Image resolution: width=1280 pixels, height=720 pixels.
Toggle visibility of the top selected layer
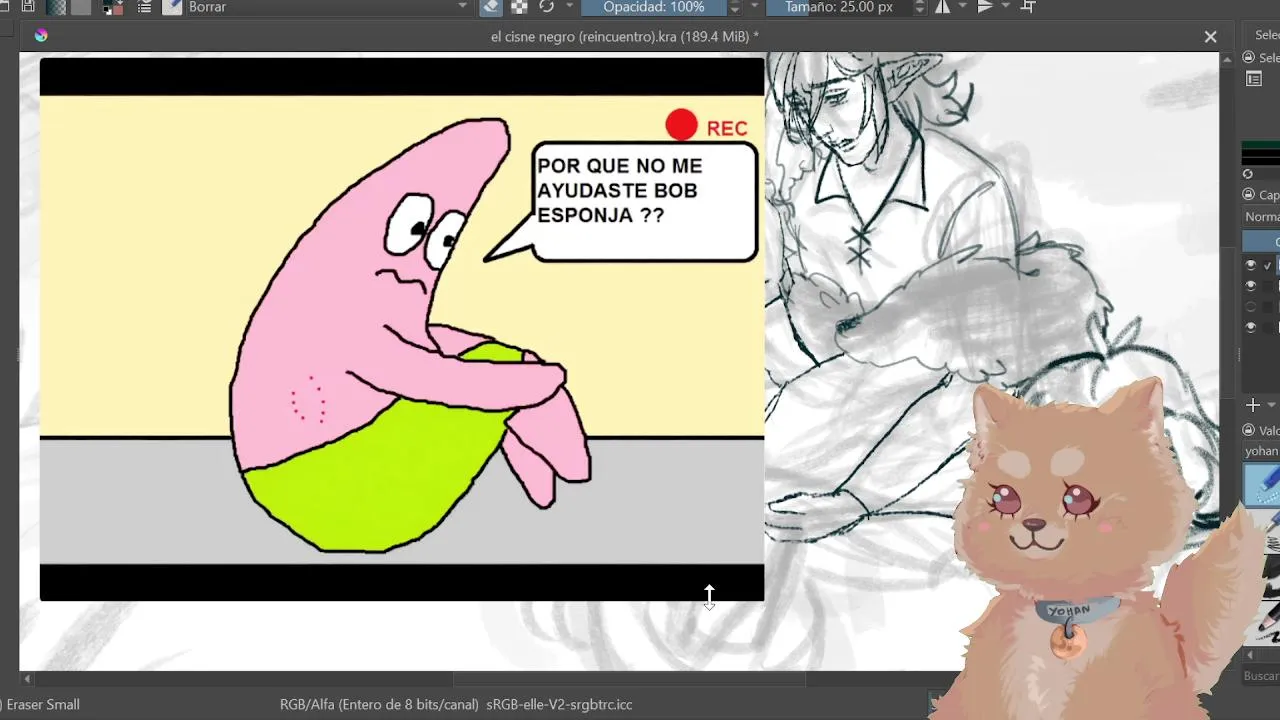tap(1250, 265)
